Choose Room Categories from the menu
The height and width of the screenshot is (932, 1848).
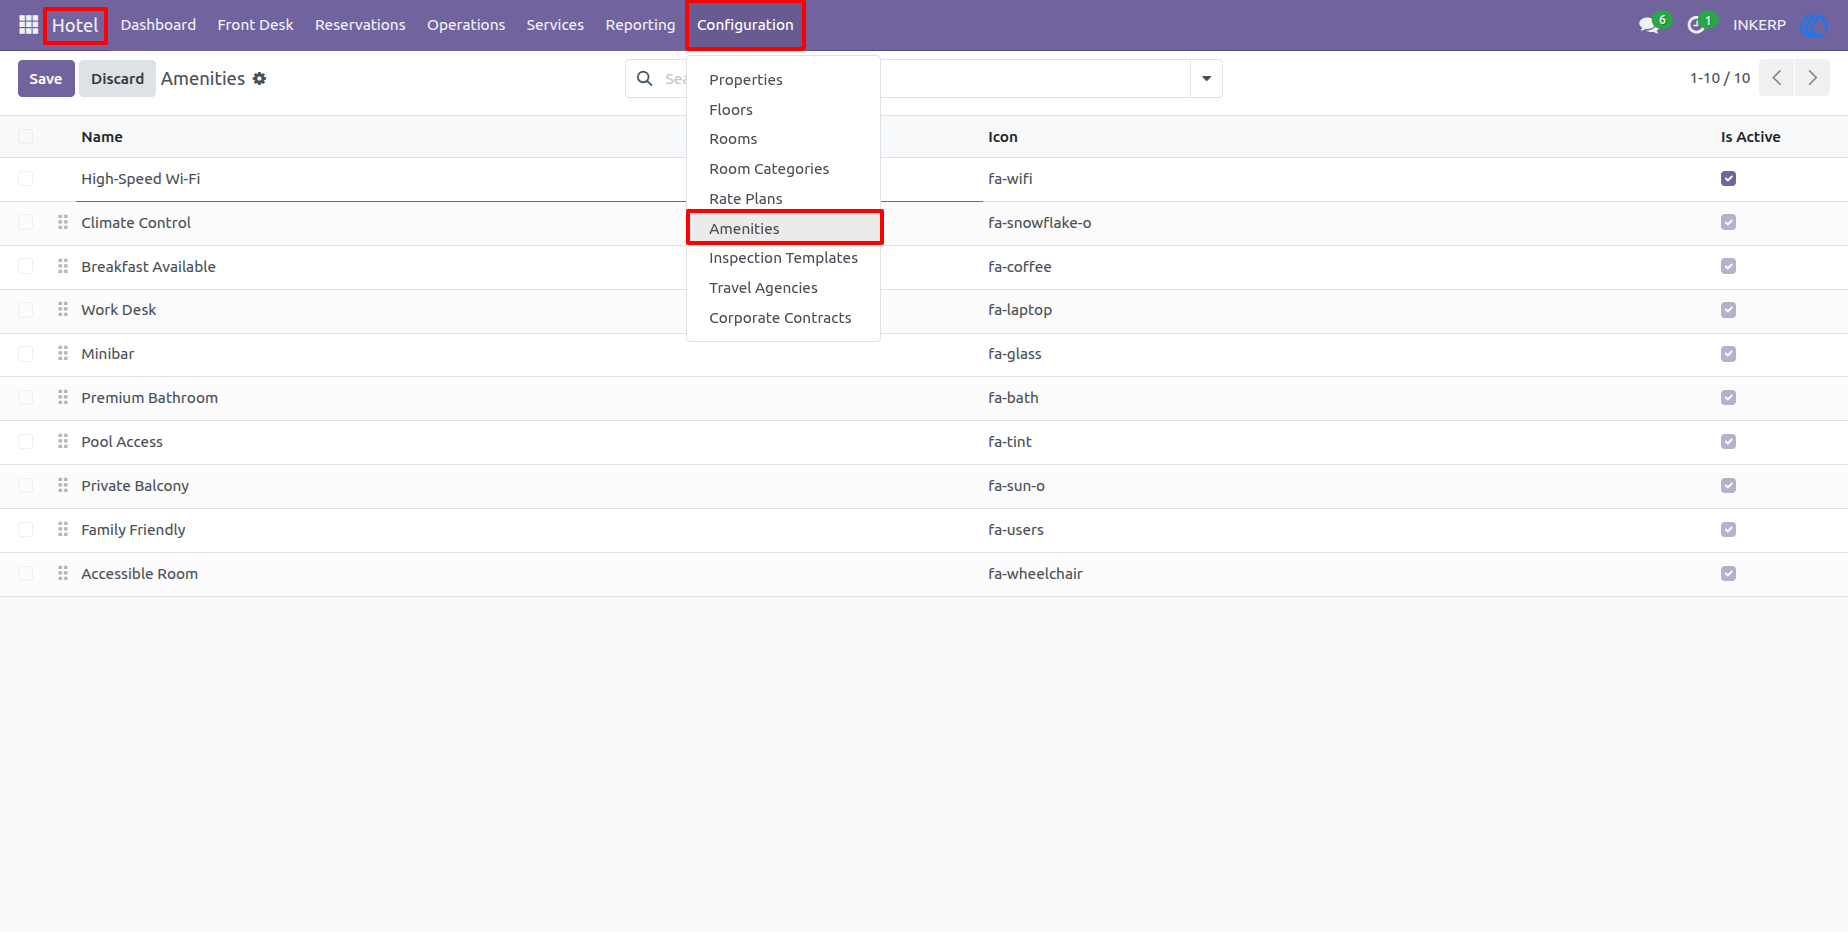point(769,169)
